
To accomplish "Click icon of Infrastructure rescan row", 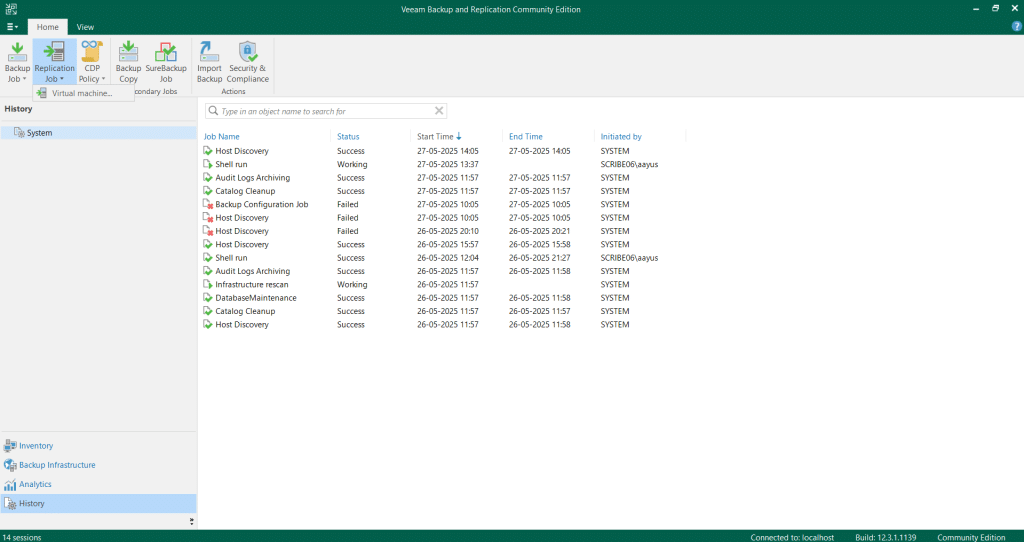I will 208,285.
